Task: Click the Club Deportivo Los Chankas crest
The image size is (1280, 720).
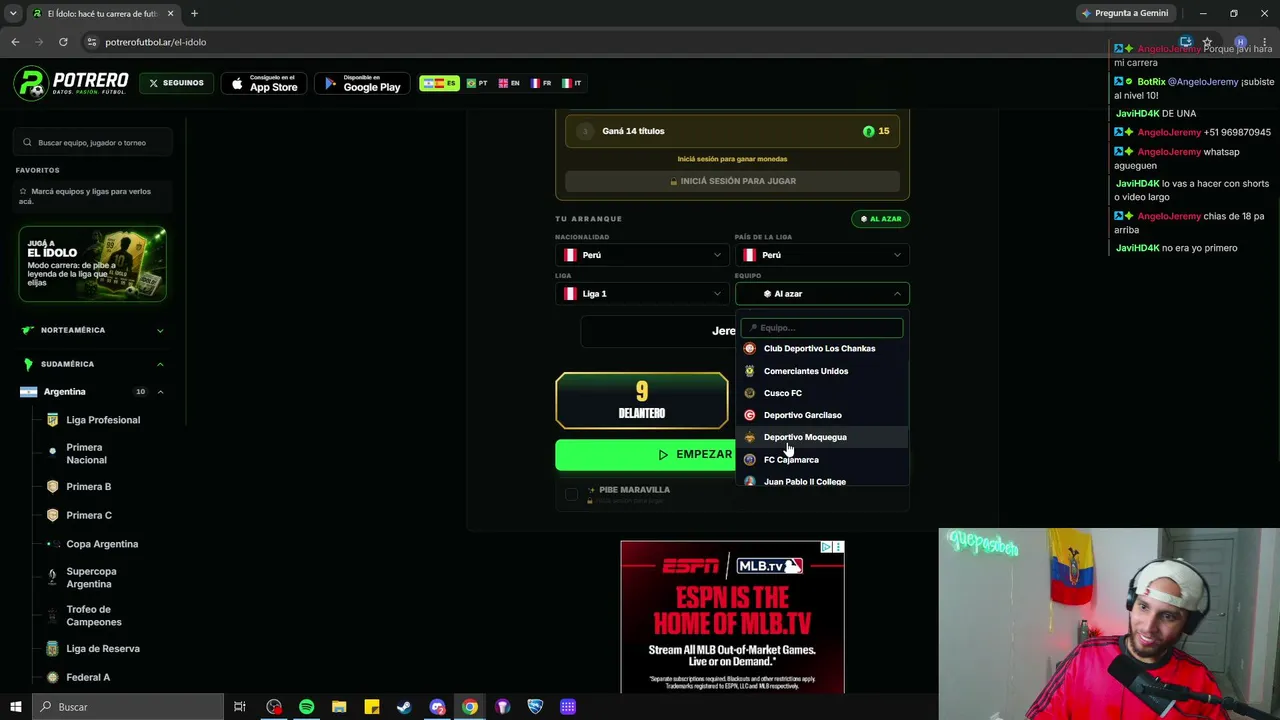Action: [749, 348]
